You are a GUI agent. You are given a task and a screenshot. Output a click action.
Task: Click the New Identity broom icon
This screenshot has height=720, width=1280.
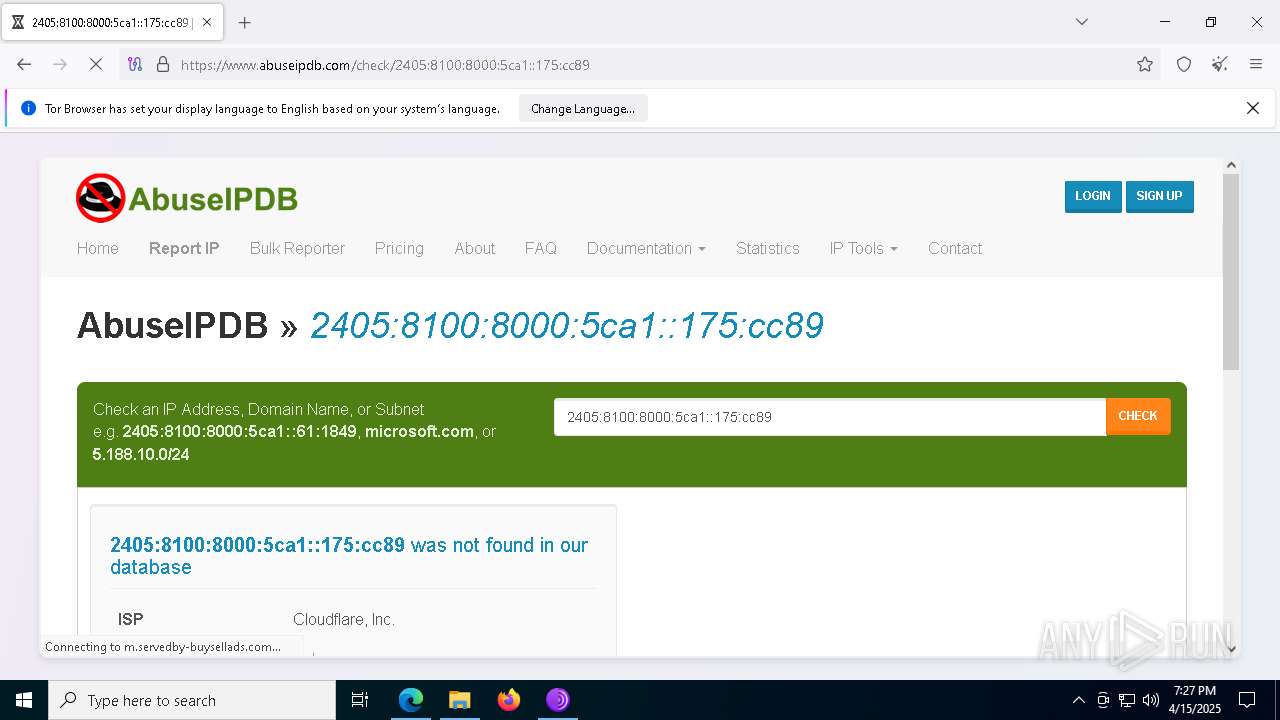pos(1219,64)
